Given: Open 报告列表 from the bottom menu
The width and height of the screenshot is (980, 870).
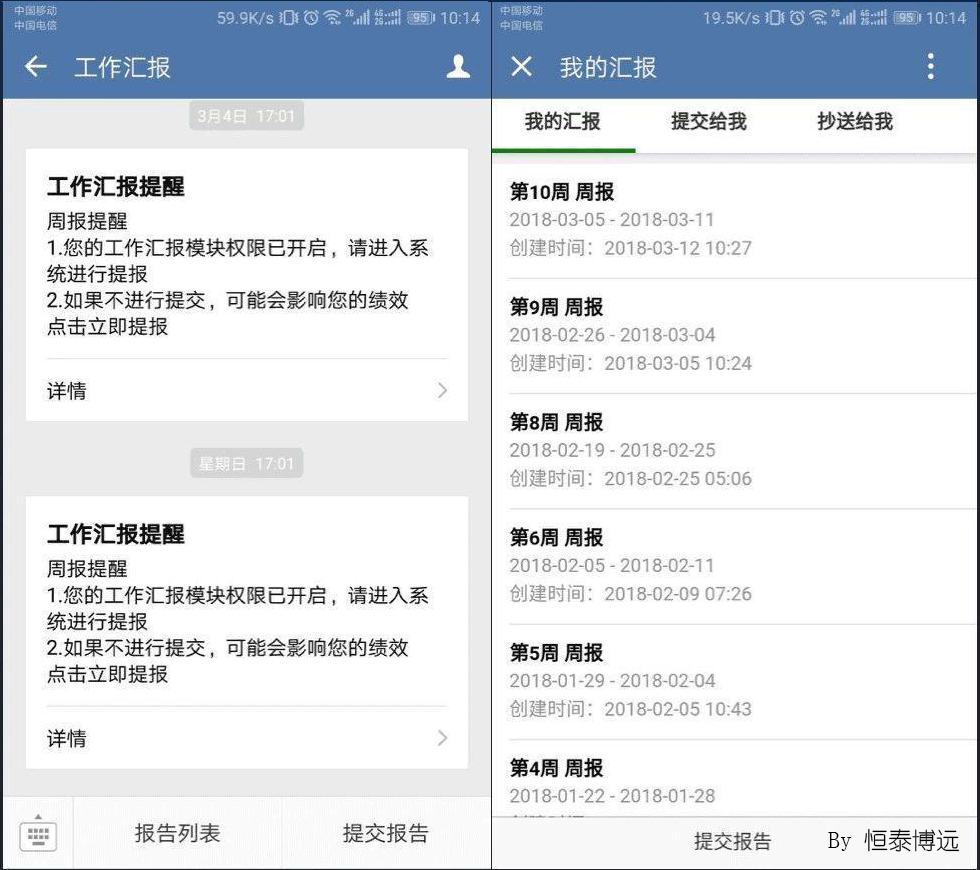Looking at the screenshot, I should coord(177,833).
